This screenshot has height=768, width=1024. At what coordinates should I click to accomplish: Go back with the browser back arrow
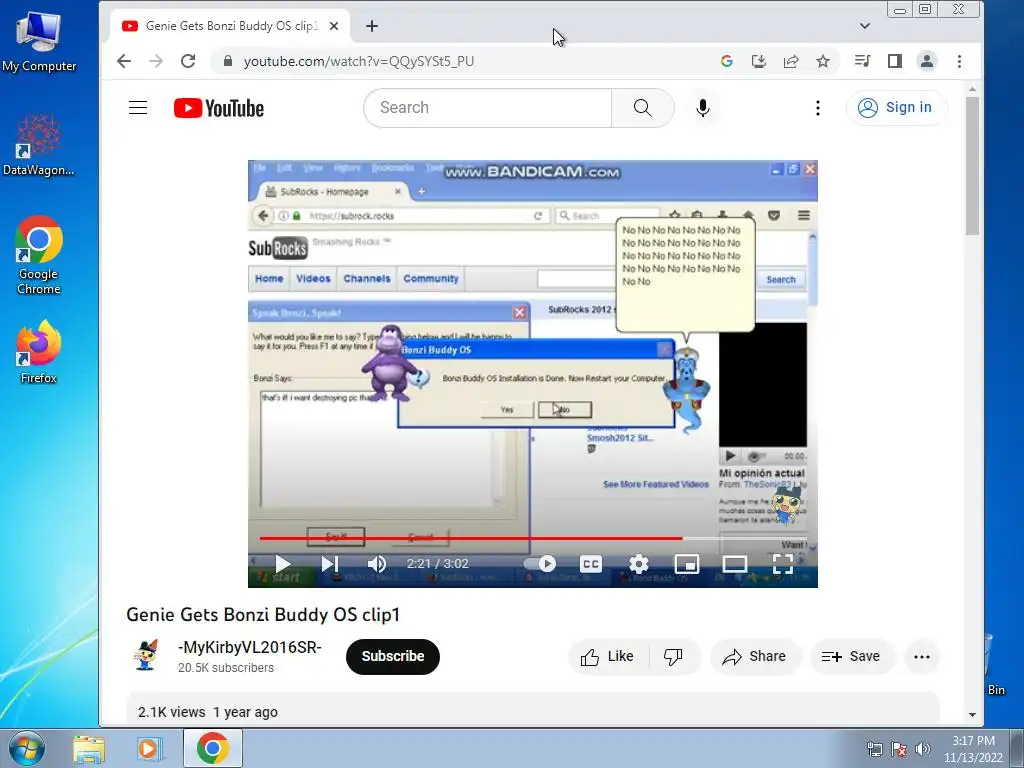pos(123,61)
